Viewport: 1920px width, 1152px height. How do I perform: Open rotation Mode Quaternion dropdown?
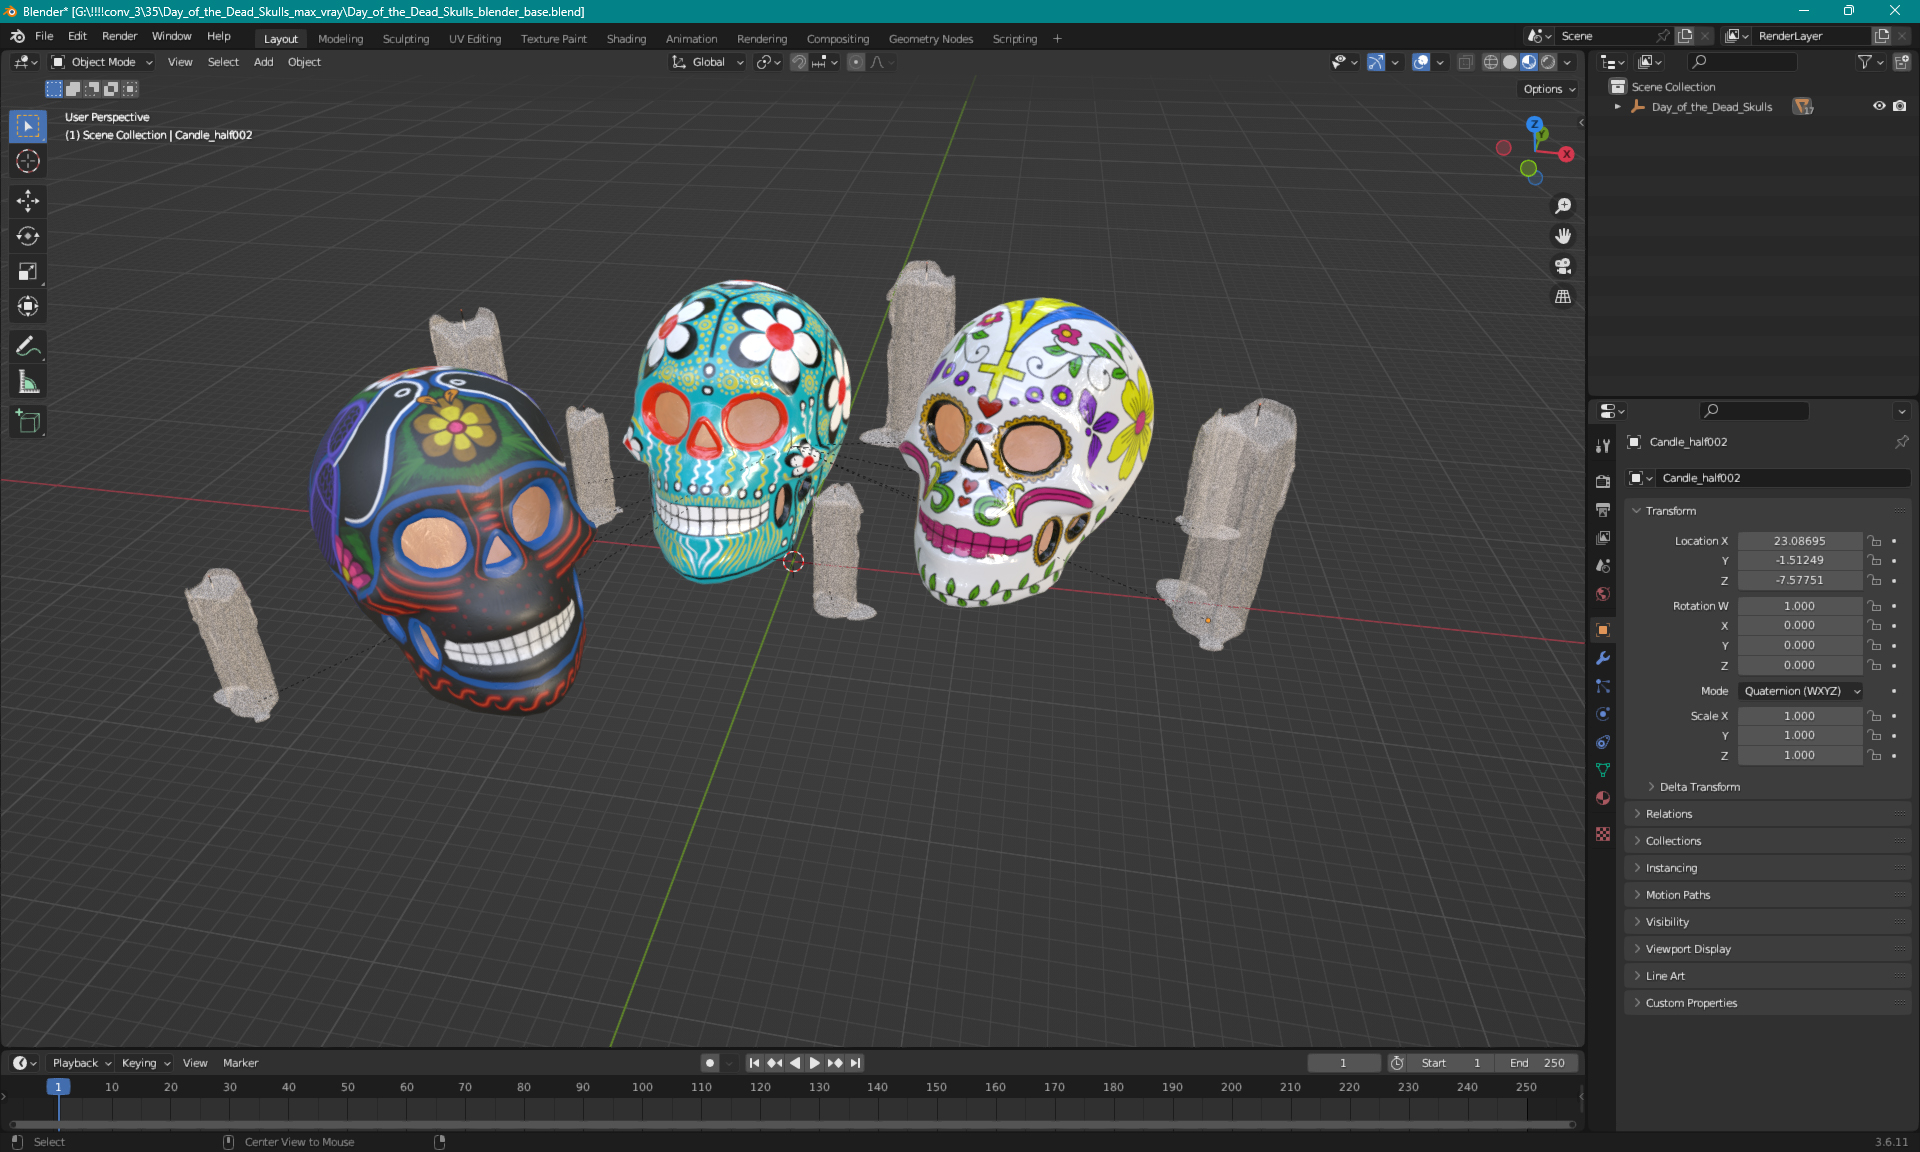click(x=1801, y=691)
